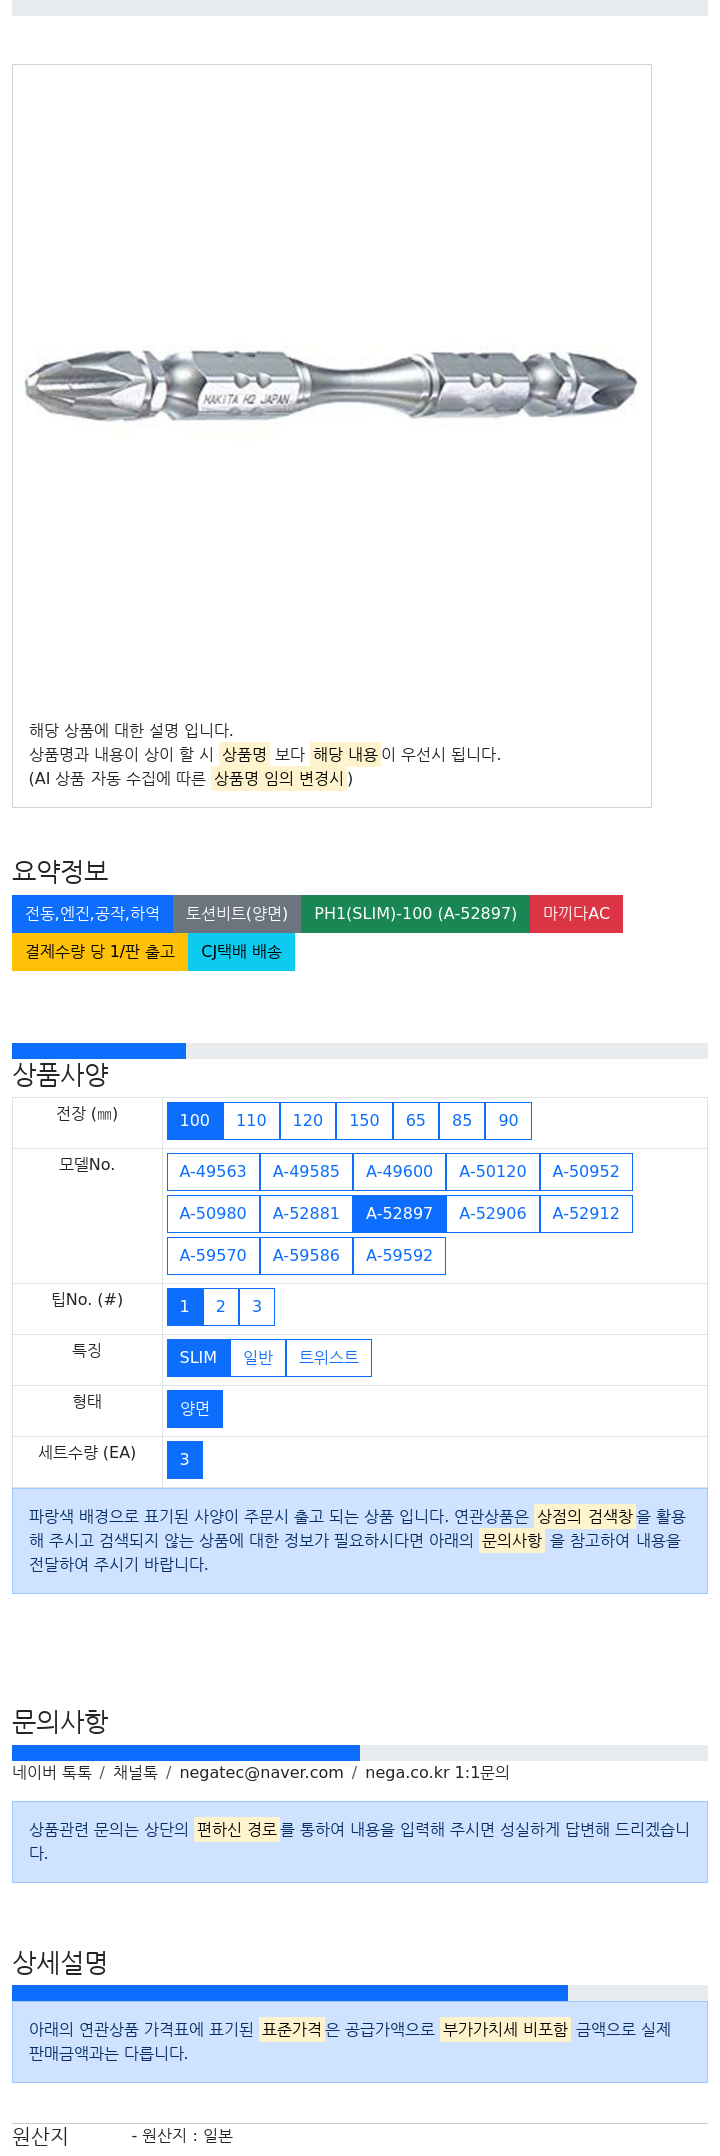720x2156 pixels.
Task: Click the yellow 결제수량 당 1/판 출고 tag
Action: tap(100, 951)
